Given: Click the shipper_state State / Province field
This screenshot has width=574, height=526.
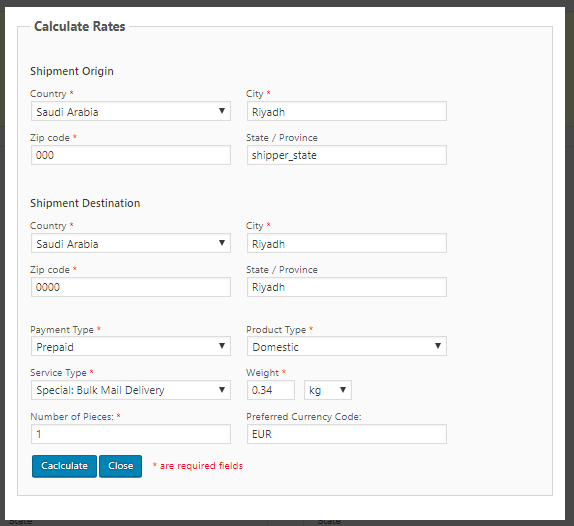Looking at the screenshot, I should tap(347, 155).
